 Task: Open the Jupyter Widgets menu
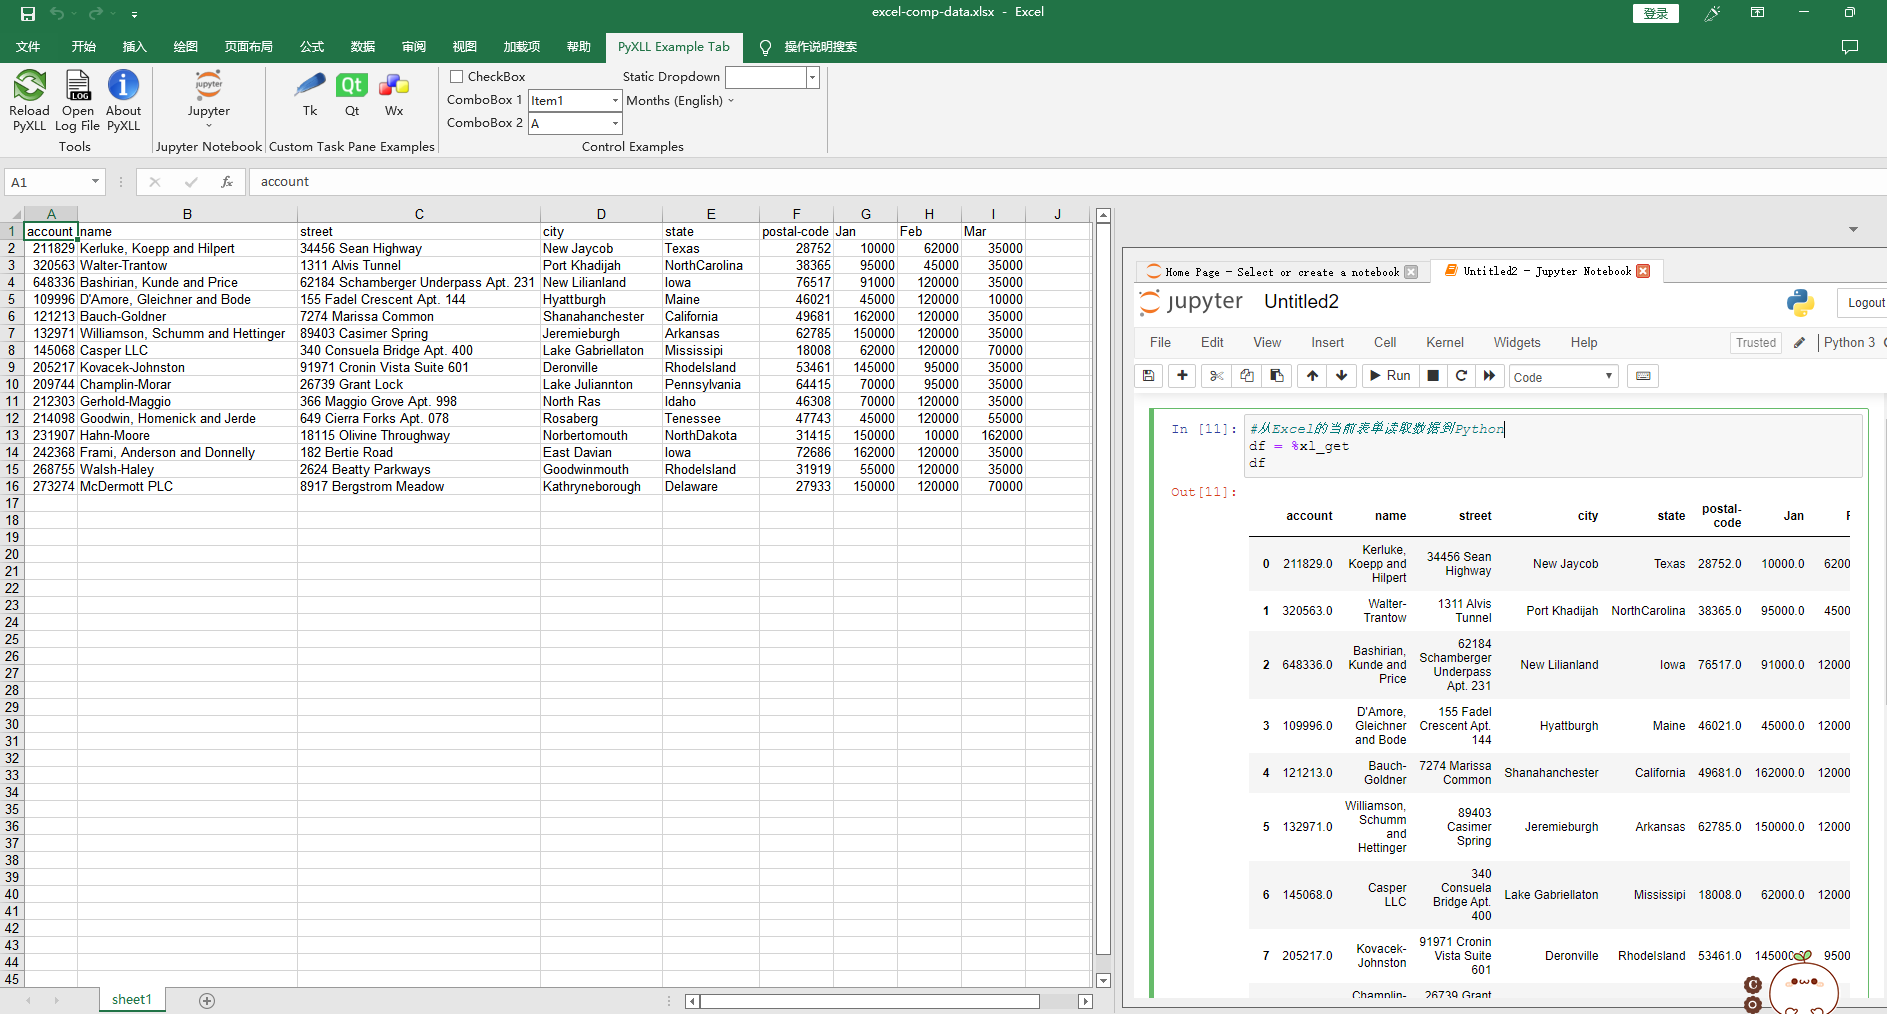click(1517, 343)
